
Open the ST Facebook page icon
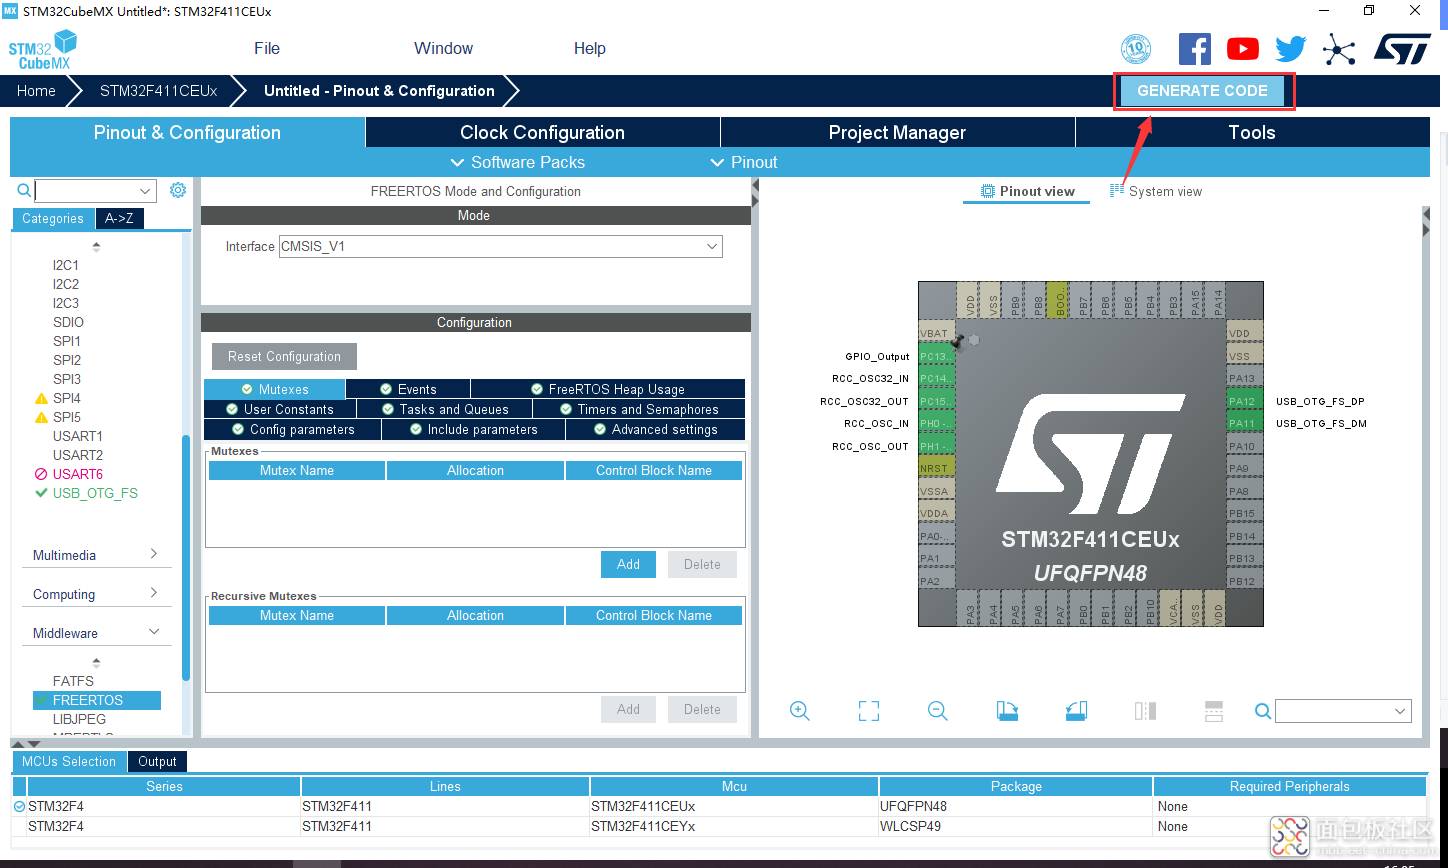pos(1194,48)
